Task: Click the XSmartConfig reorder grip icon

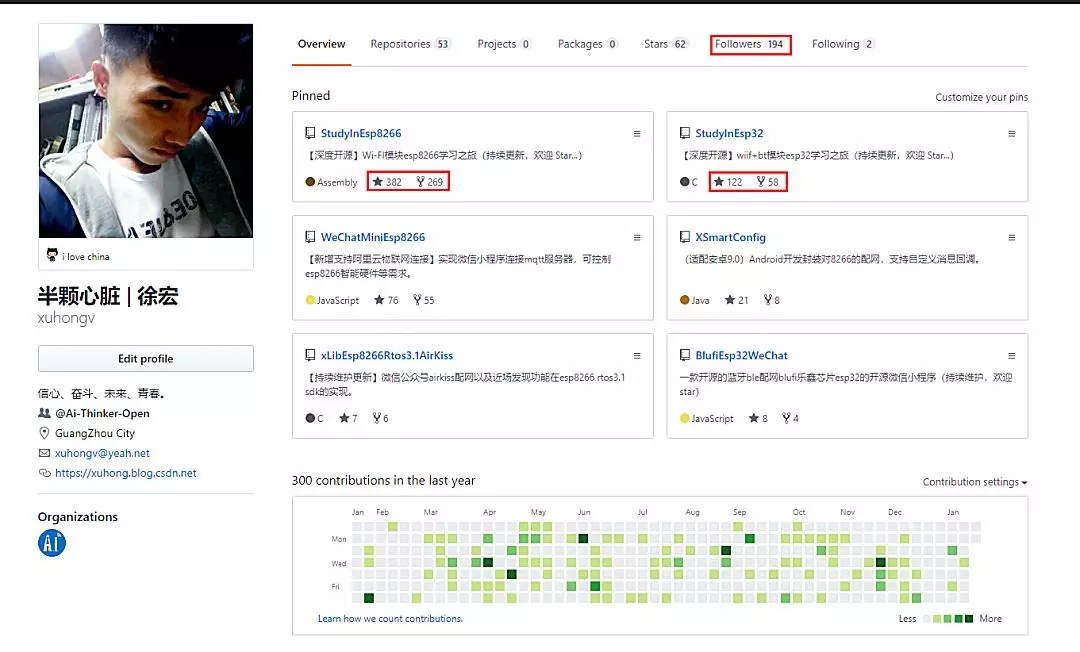Action: pos(1012,238)
